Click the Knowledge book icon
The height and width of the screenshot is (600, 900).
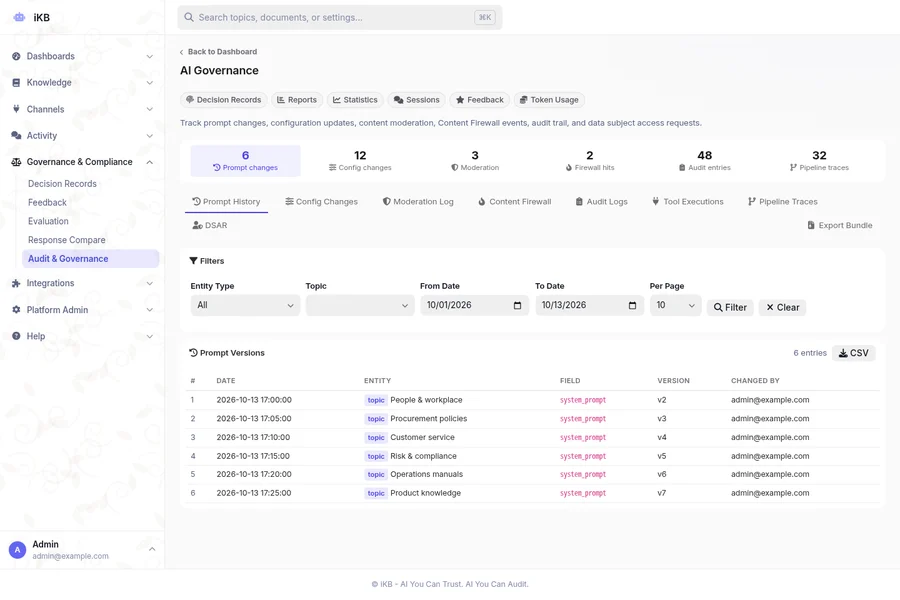tap(16, 83)
